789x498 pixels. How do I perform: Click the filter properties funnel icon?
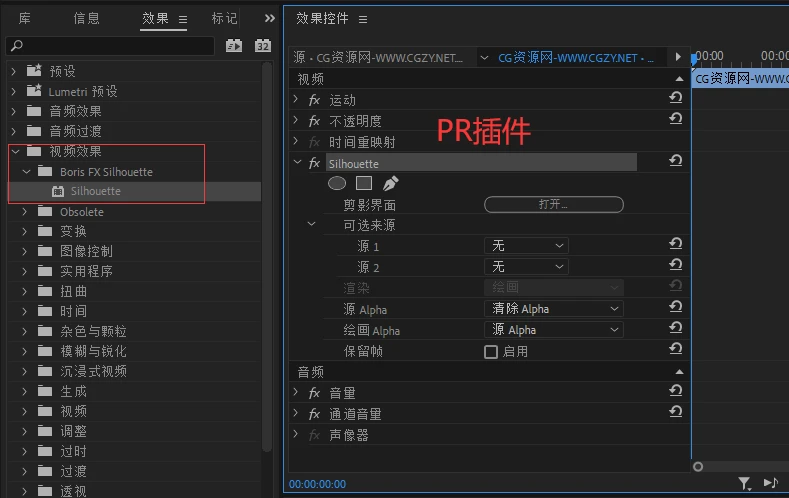745,484
